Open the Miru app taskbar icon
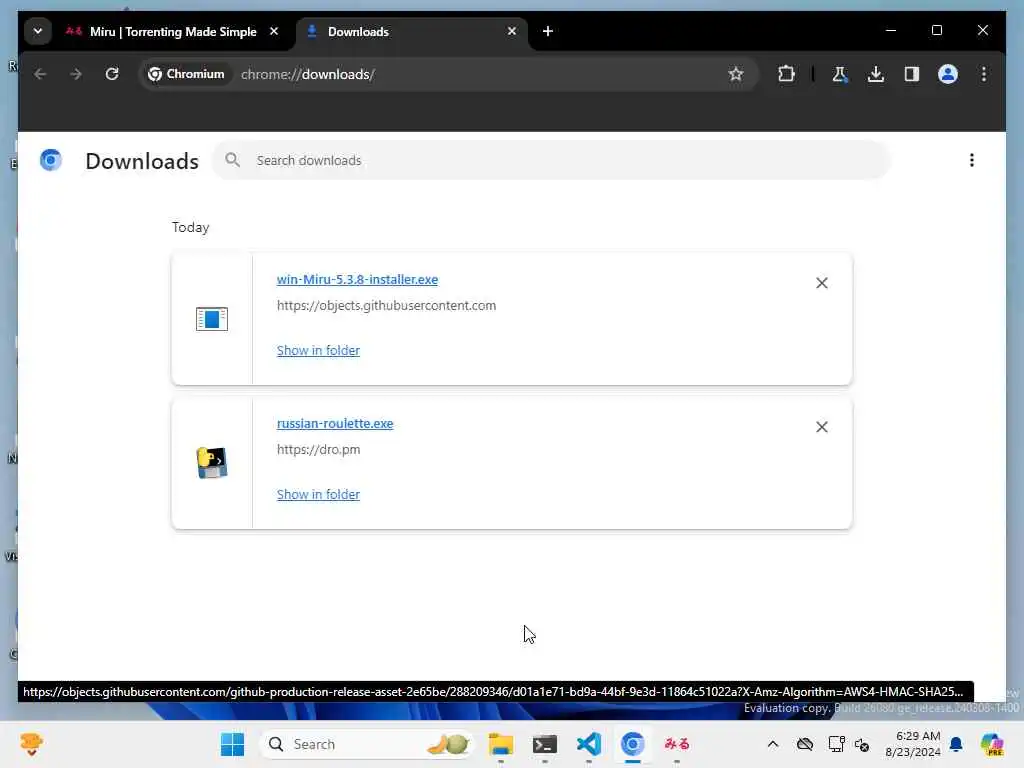1024x768 pixels. (x=677, y=744)
